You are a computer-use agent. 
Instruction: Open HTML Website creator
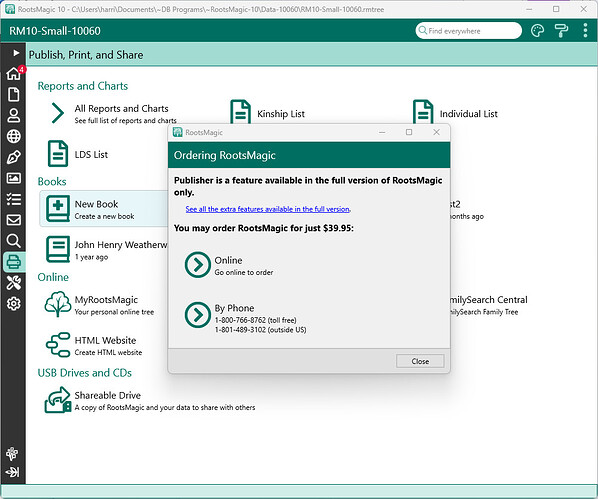point(94,345)
